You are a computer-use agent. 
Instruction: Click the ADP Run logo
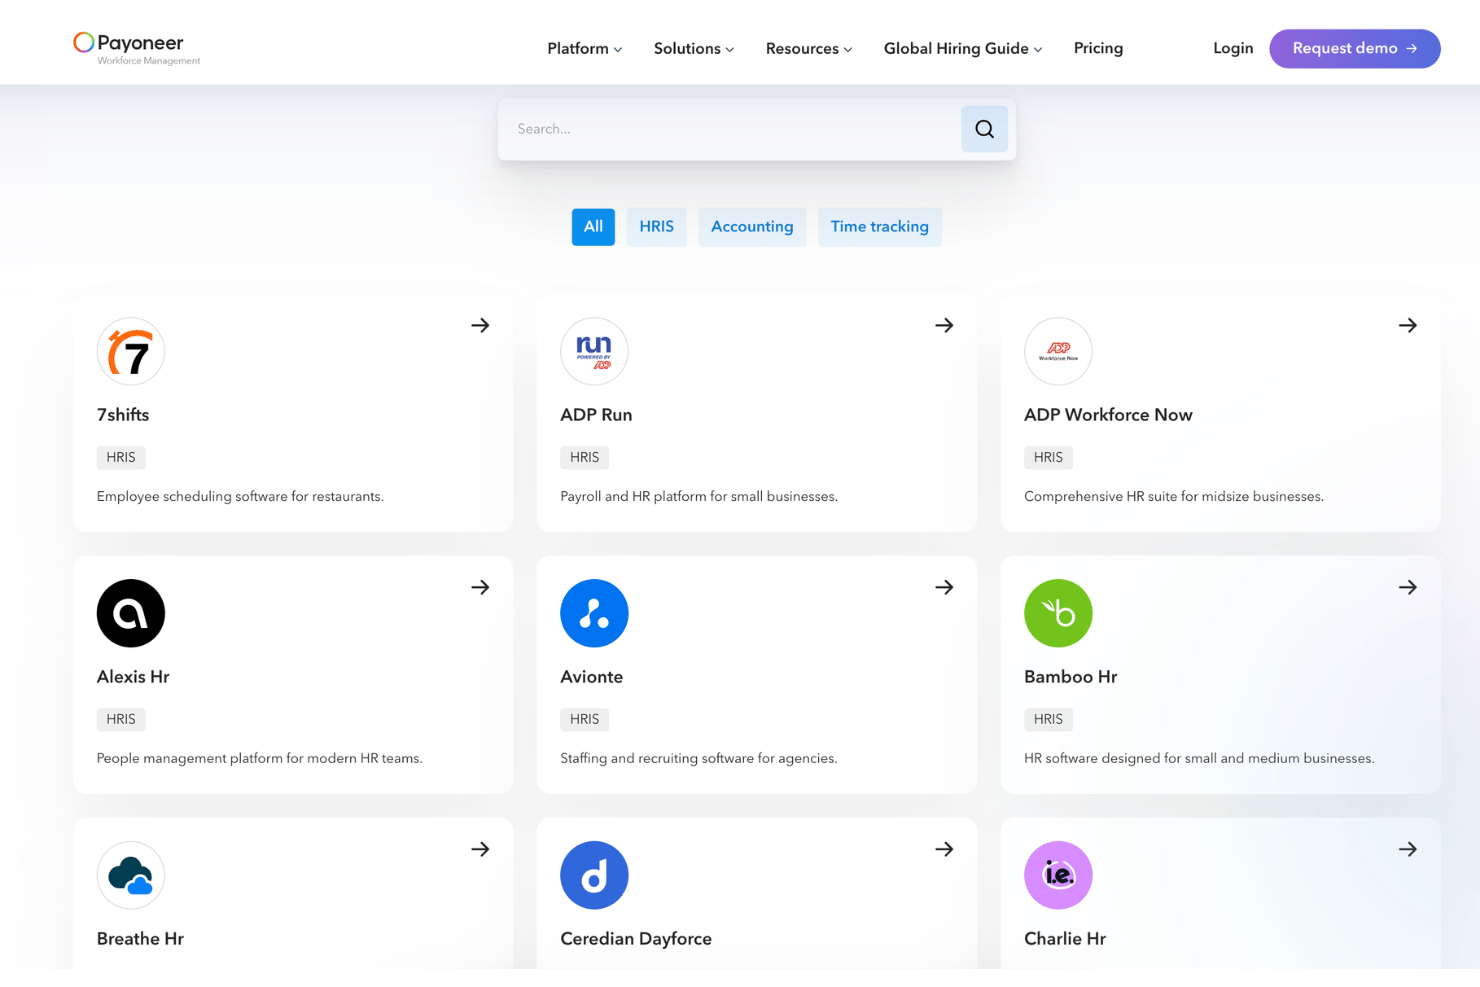[x=594, y=351]
